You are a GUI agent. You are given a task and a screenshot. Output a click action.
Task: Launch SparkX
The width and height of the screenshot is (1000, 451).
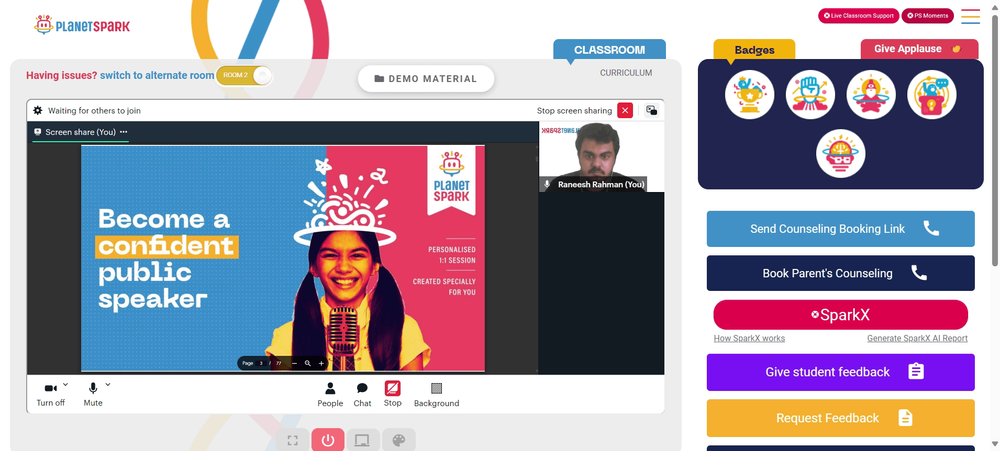point(841,315)
